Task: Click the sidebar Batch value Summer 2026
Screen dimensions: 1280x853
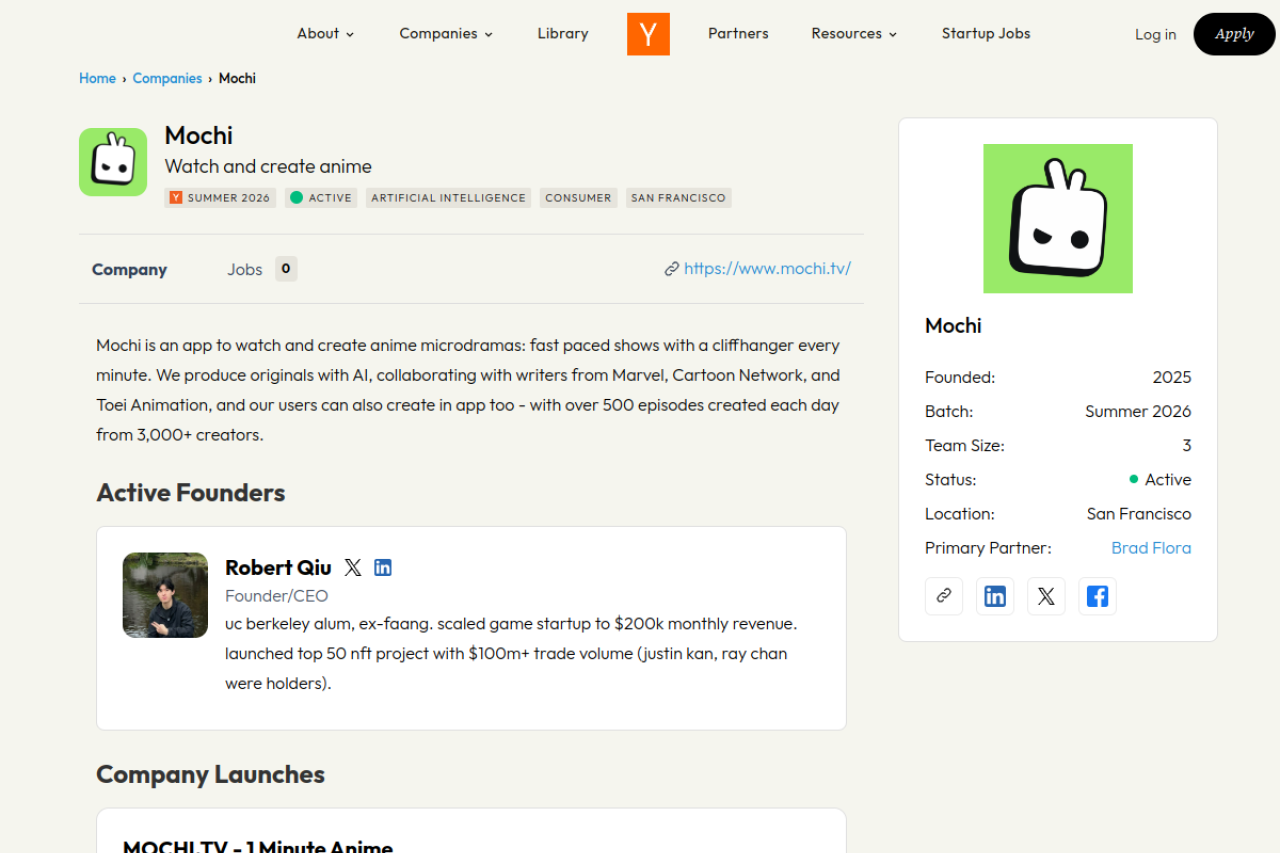Action: [1138, 412]
